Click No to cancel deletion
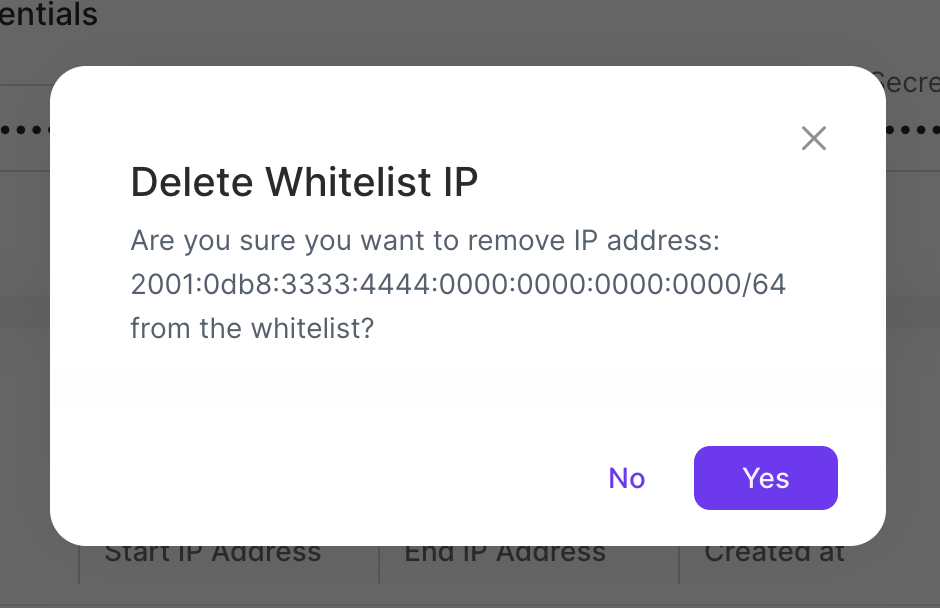 (626, 478)
